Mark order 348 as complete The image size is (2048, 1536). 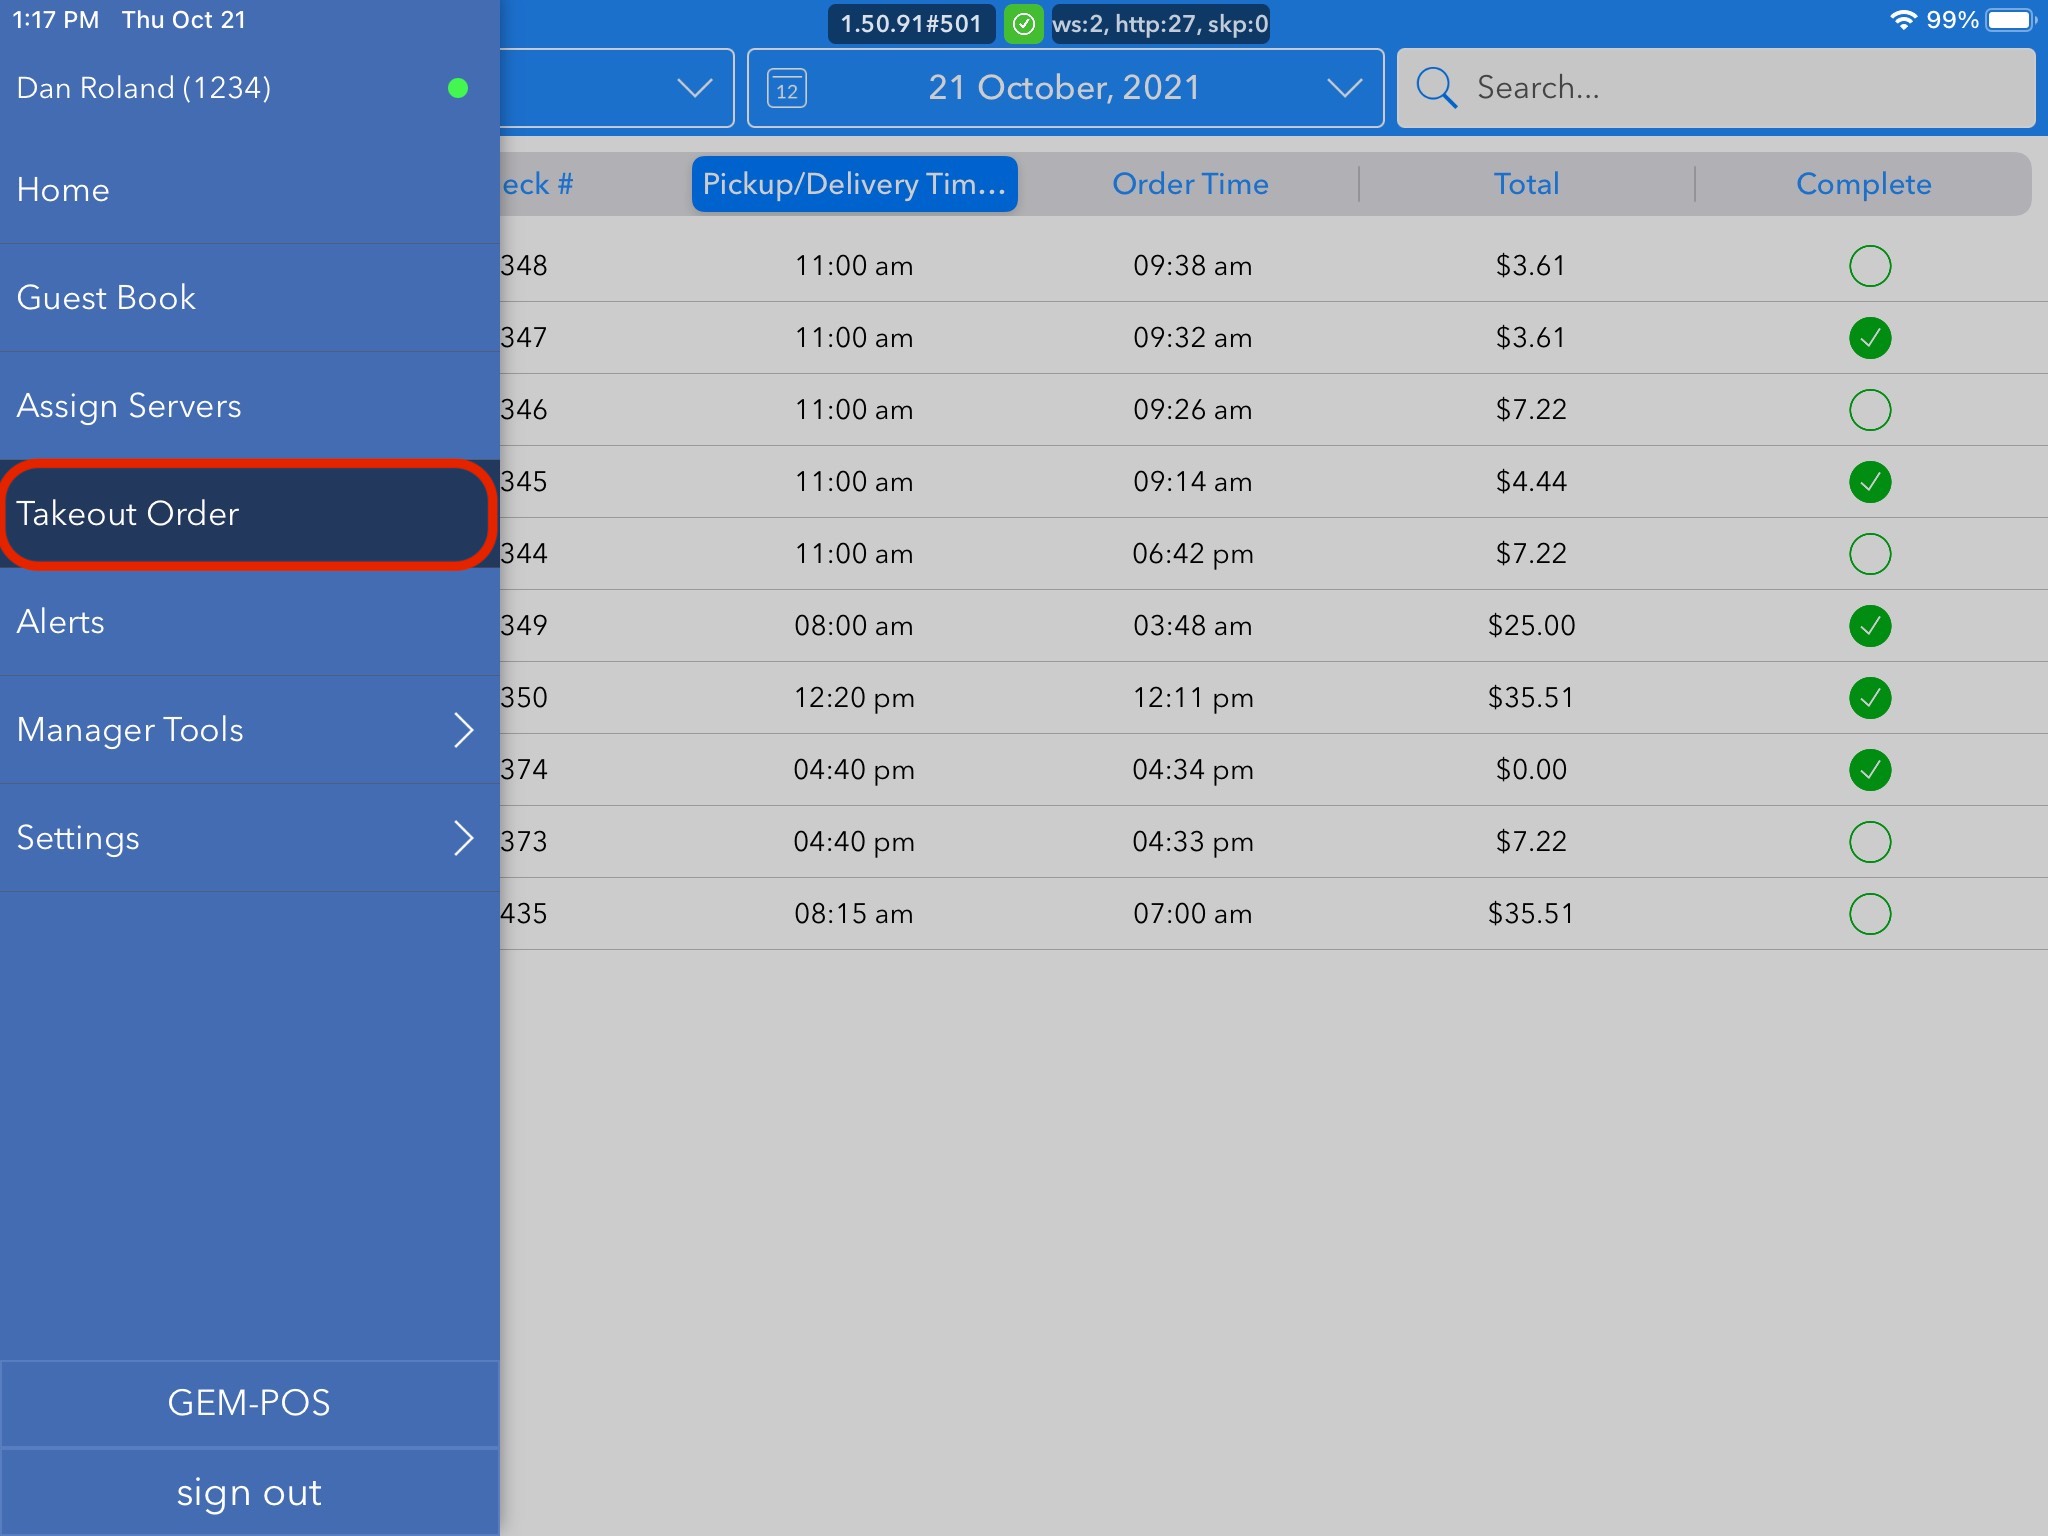[x=1869, y=266]
